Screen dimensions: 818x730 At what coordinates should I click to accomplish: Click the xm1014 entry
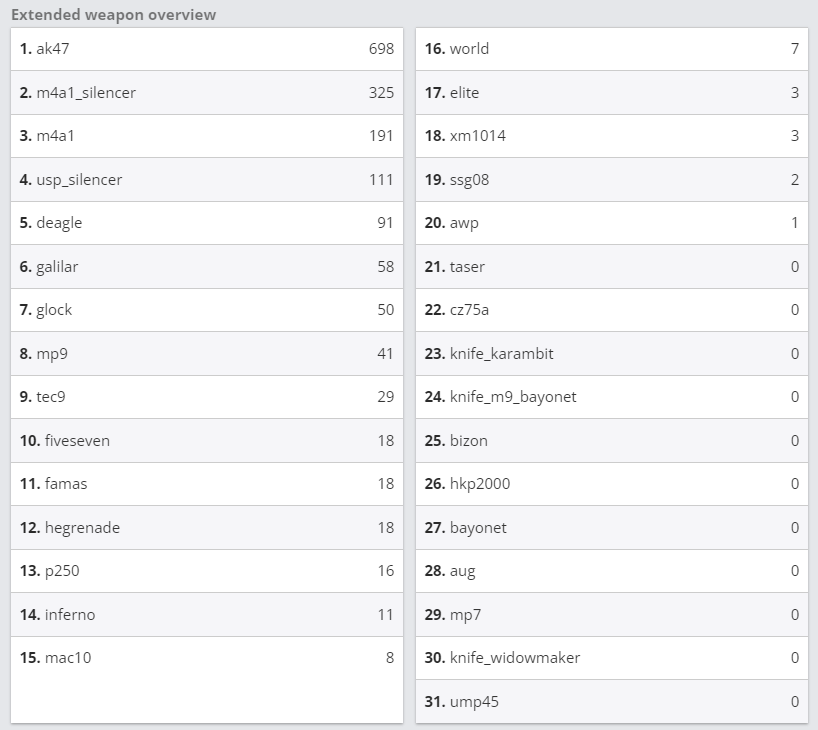point(611,136)
